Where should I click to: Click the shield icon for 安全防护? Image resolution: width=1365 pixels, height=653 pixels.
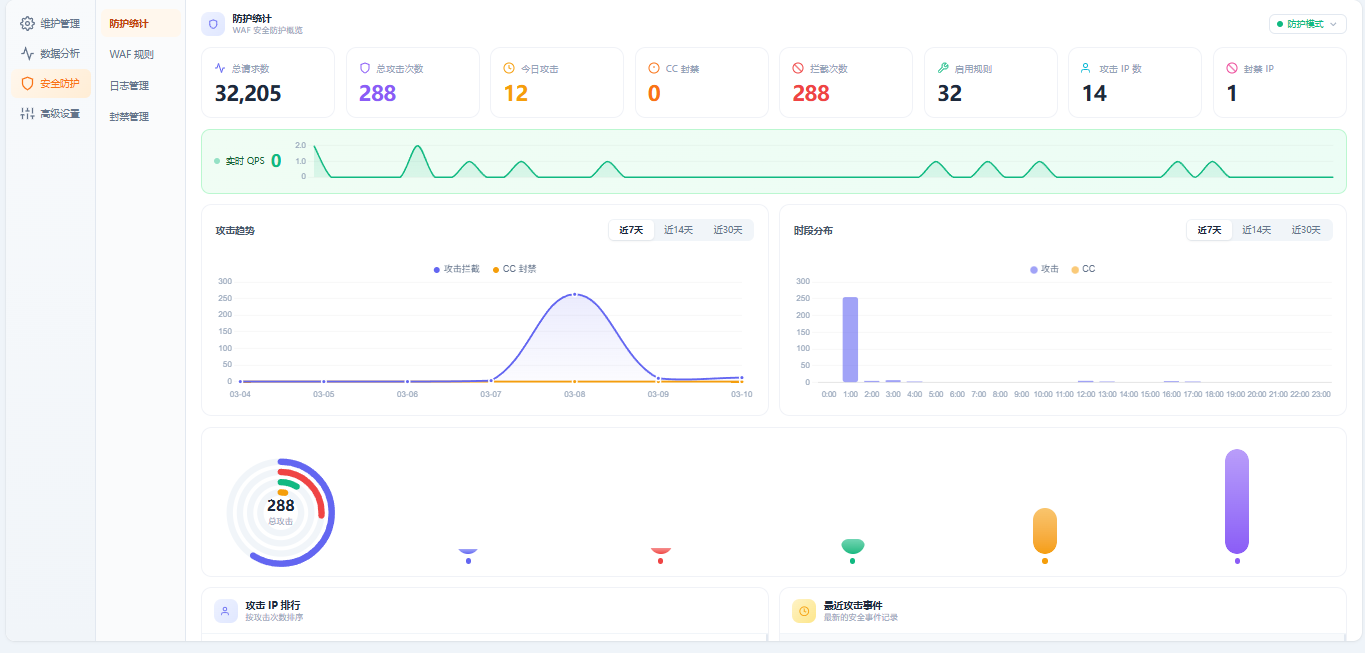coord(27,84)
